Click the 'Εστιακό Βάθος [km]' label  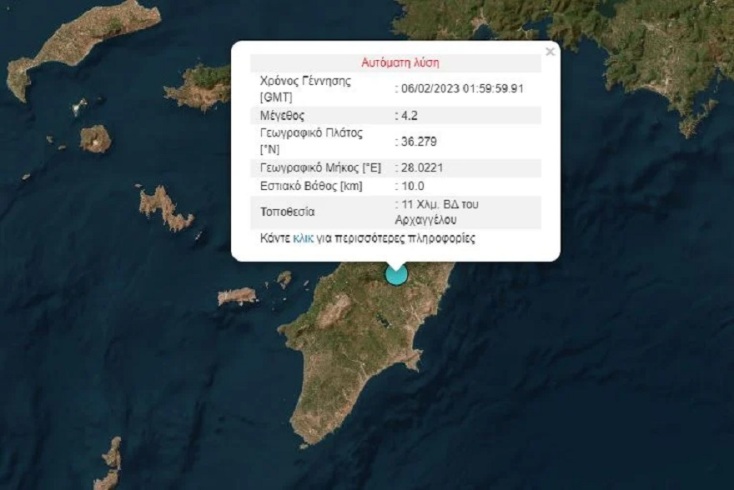[x=311, y=186]
